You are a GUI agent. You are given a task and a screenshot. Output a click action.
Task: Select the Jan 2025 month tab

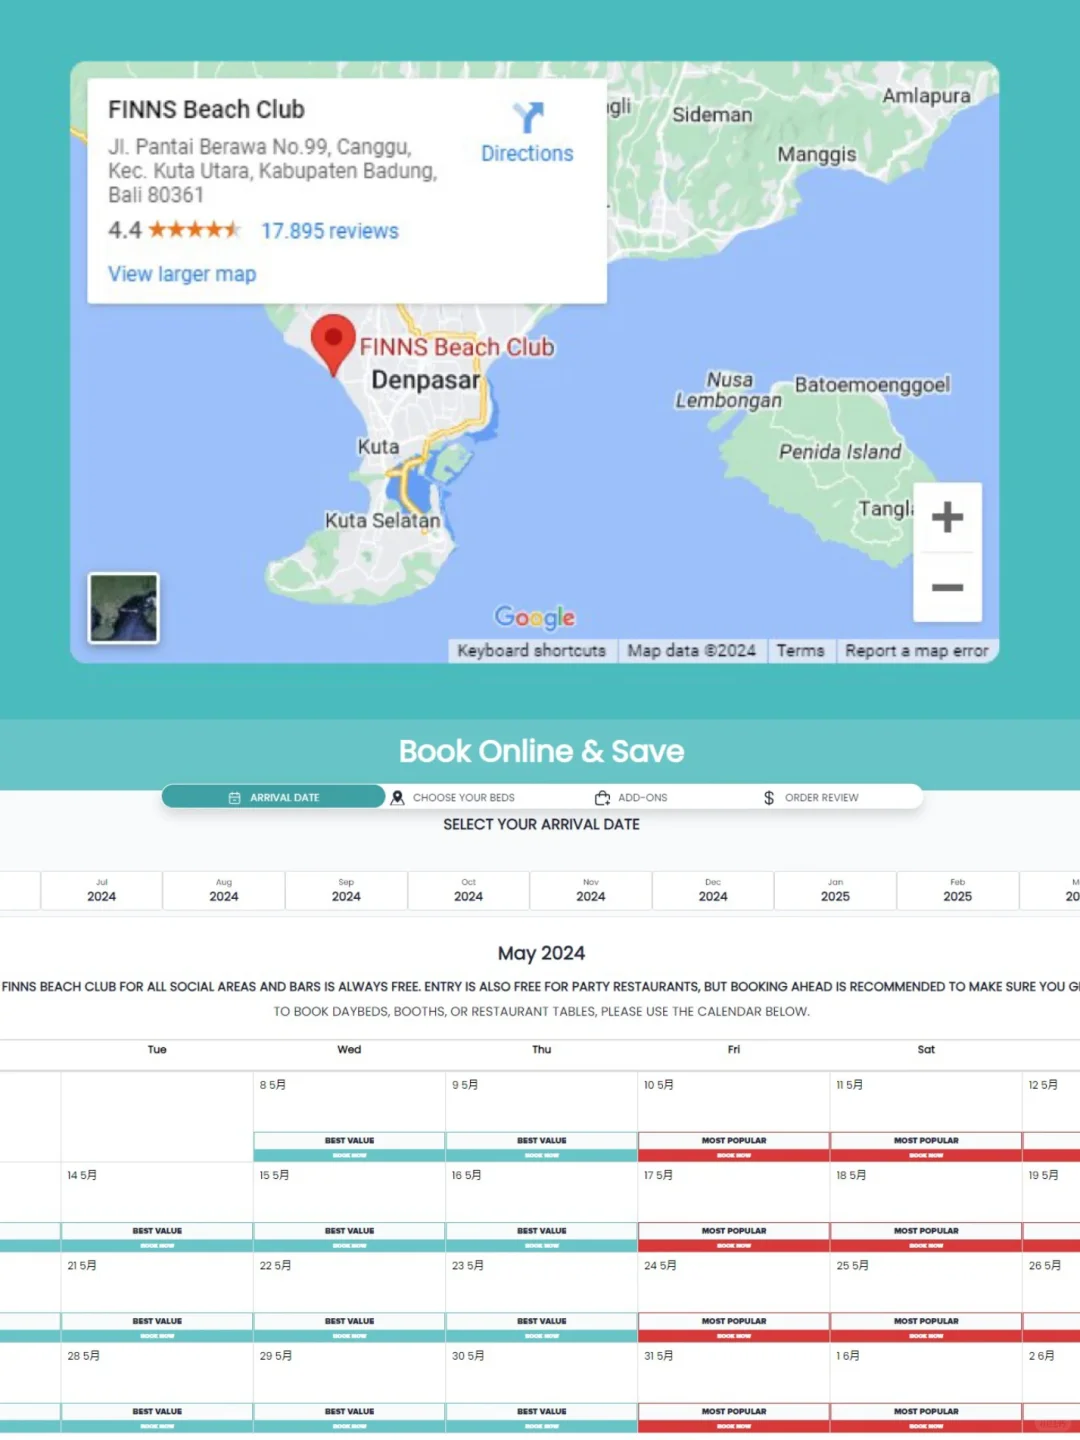click(x=835, y=890)
